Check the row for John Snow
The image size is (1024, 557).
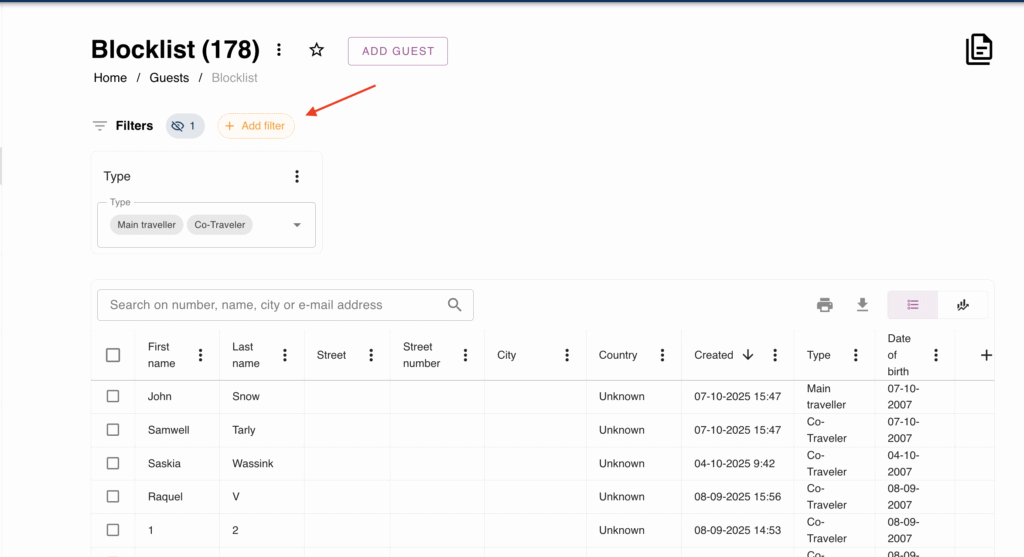(x=113, y=396)
